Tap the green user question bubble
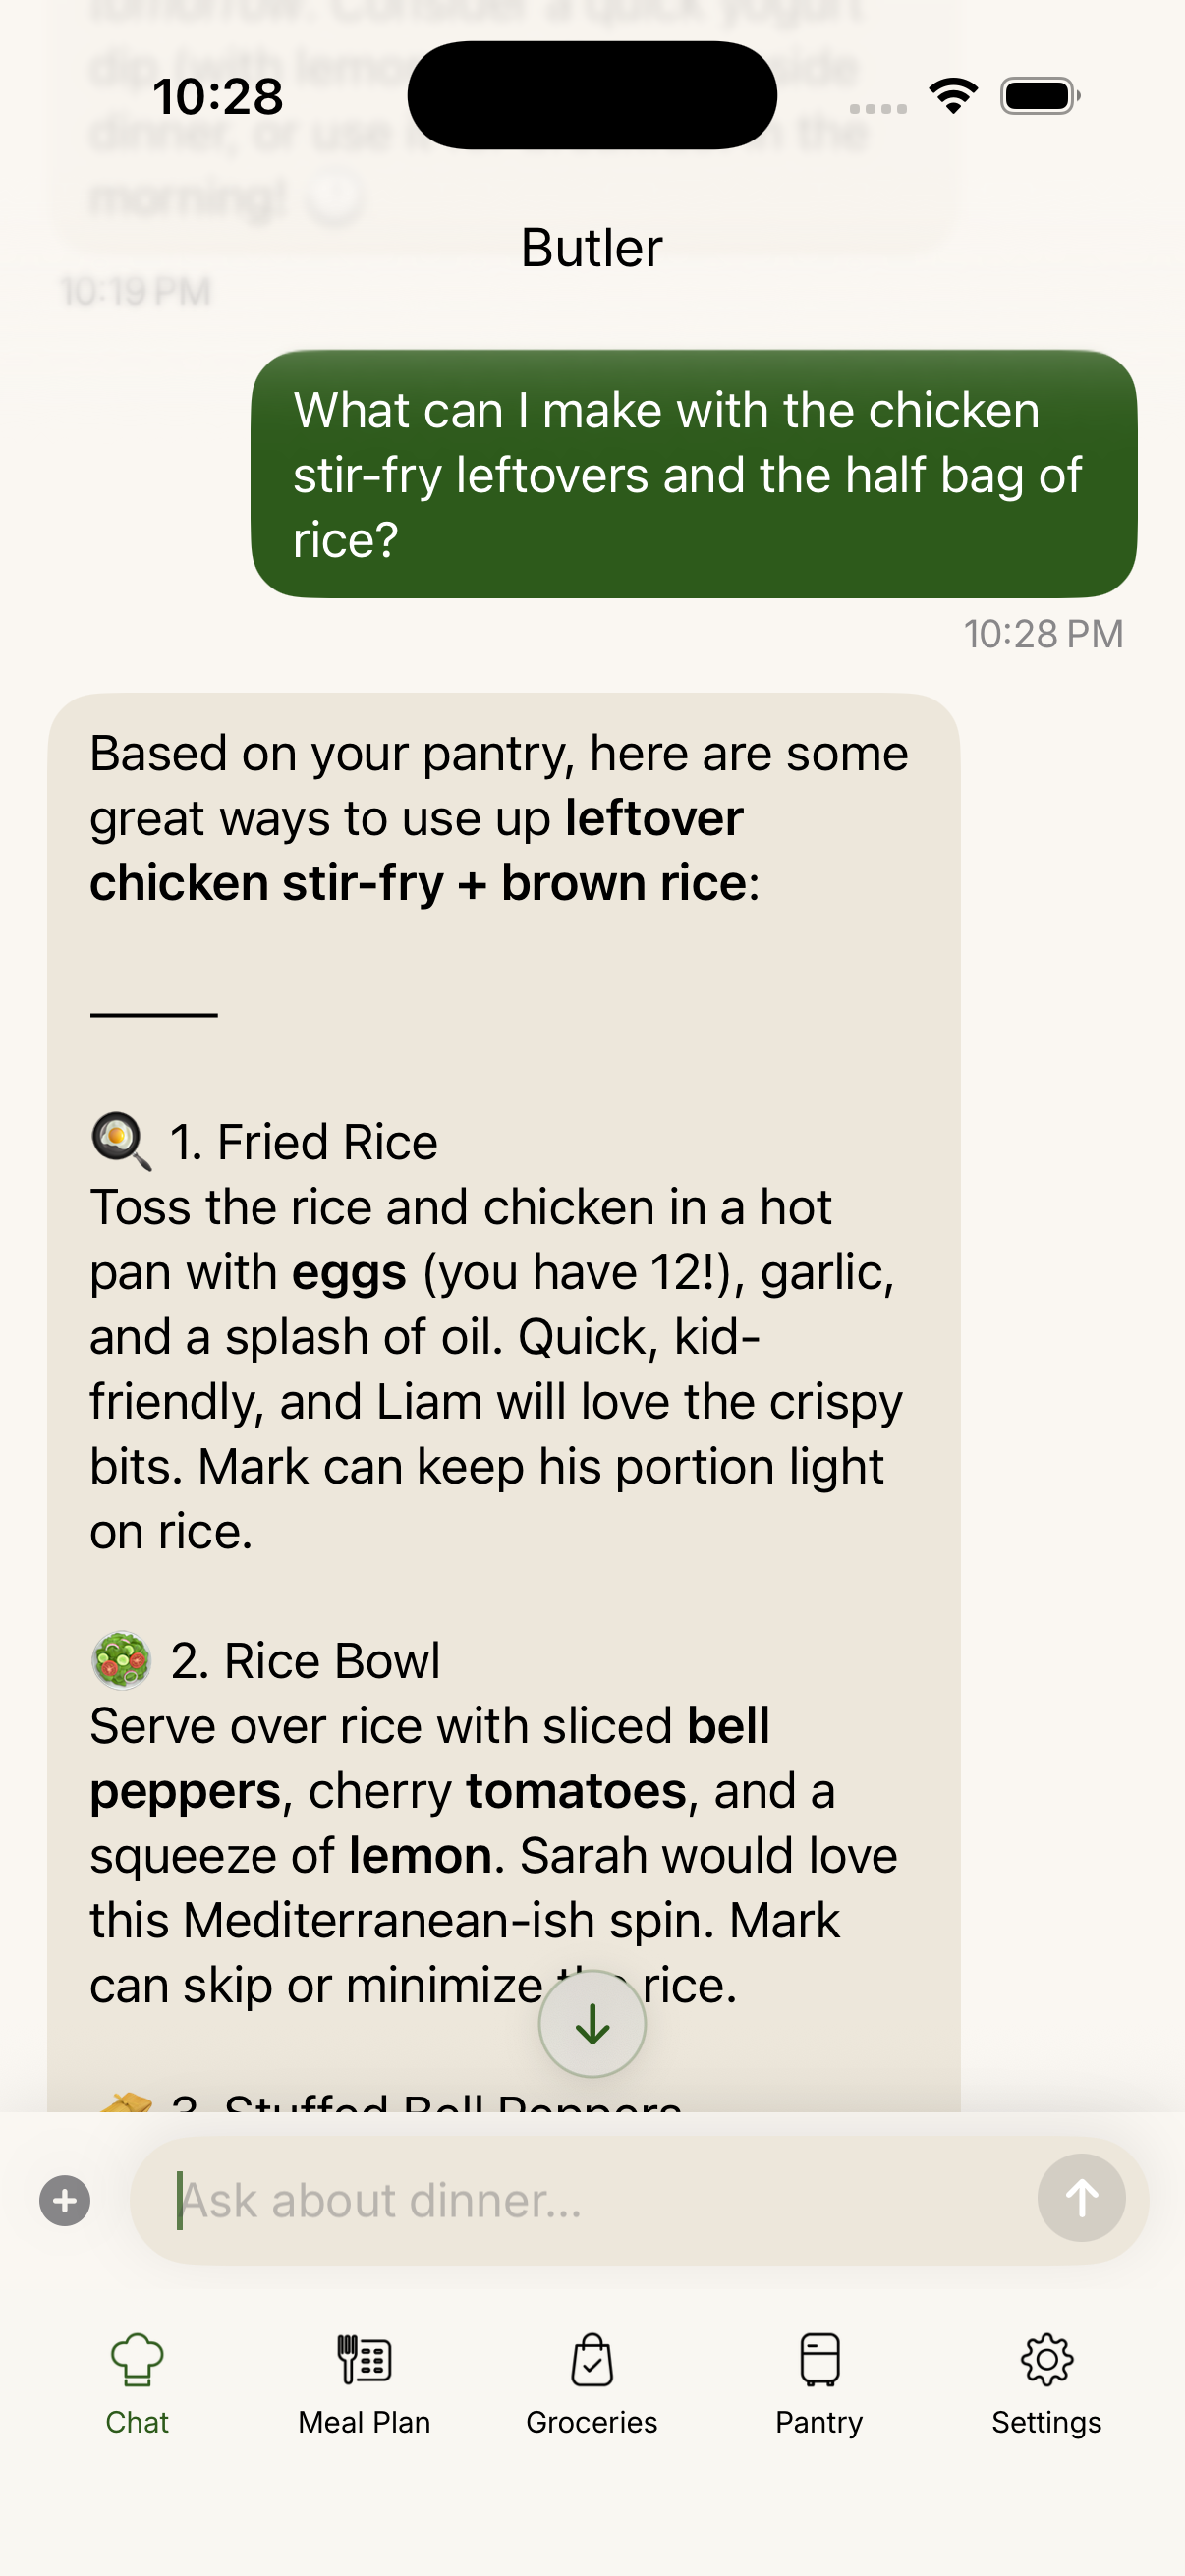 694,474
